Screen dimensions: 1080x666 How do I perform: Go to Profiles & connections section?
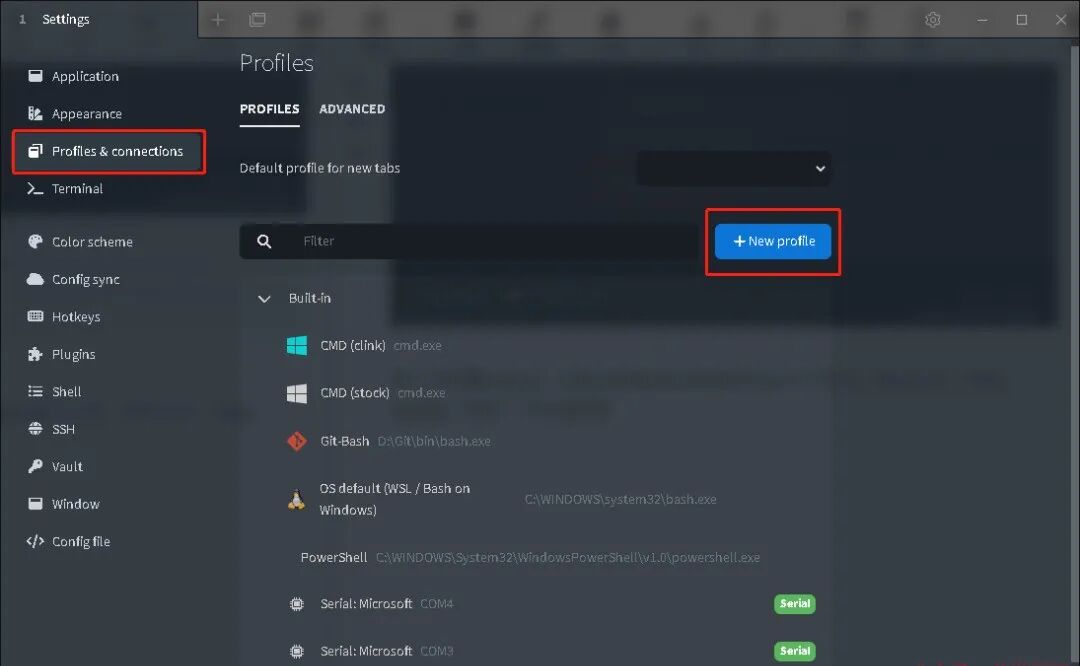[x=109, y=152]
